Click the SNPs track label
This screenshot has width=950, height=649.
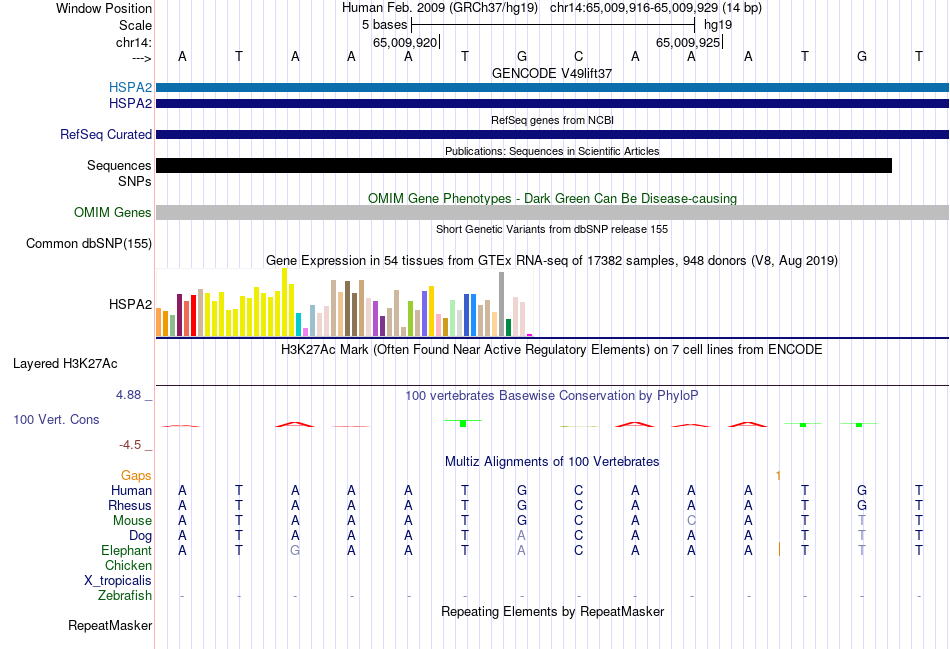click(135, 181)
